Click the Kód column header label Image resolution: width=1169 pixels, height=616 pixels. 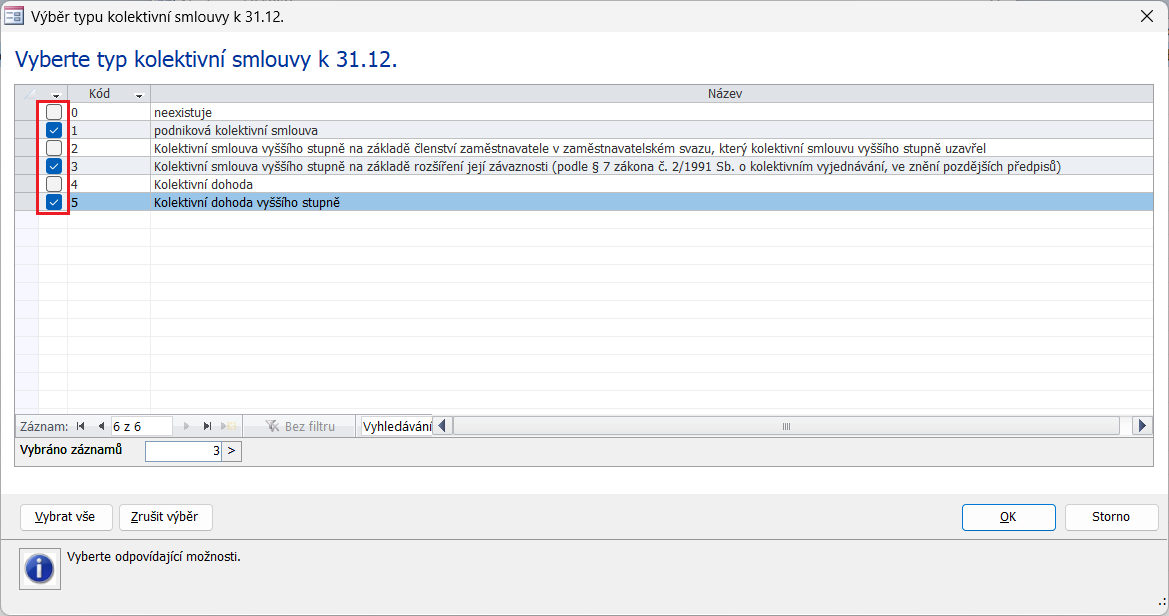(x=100, y=94)
